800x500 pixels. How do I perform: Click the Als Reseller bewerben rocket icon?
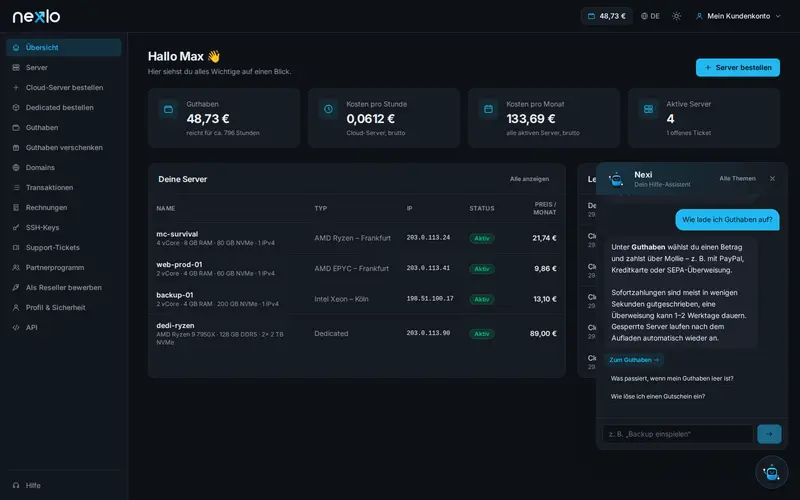(16, 287)
